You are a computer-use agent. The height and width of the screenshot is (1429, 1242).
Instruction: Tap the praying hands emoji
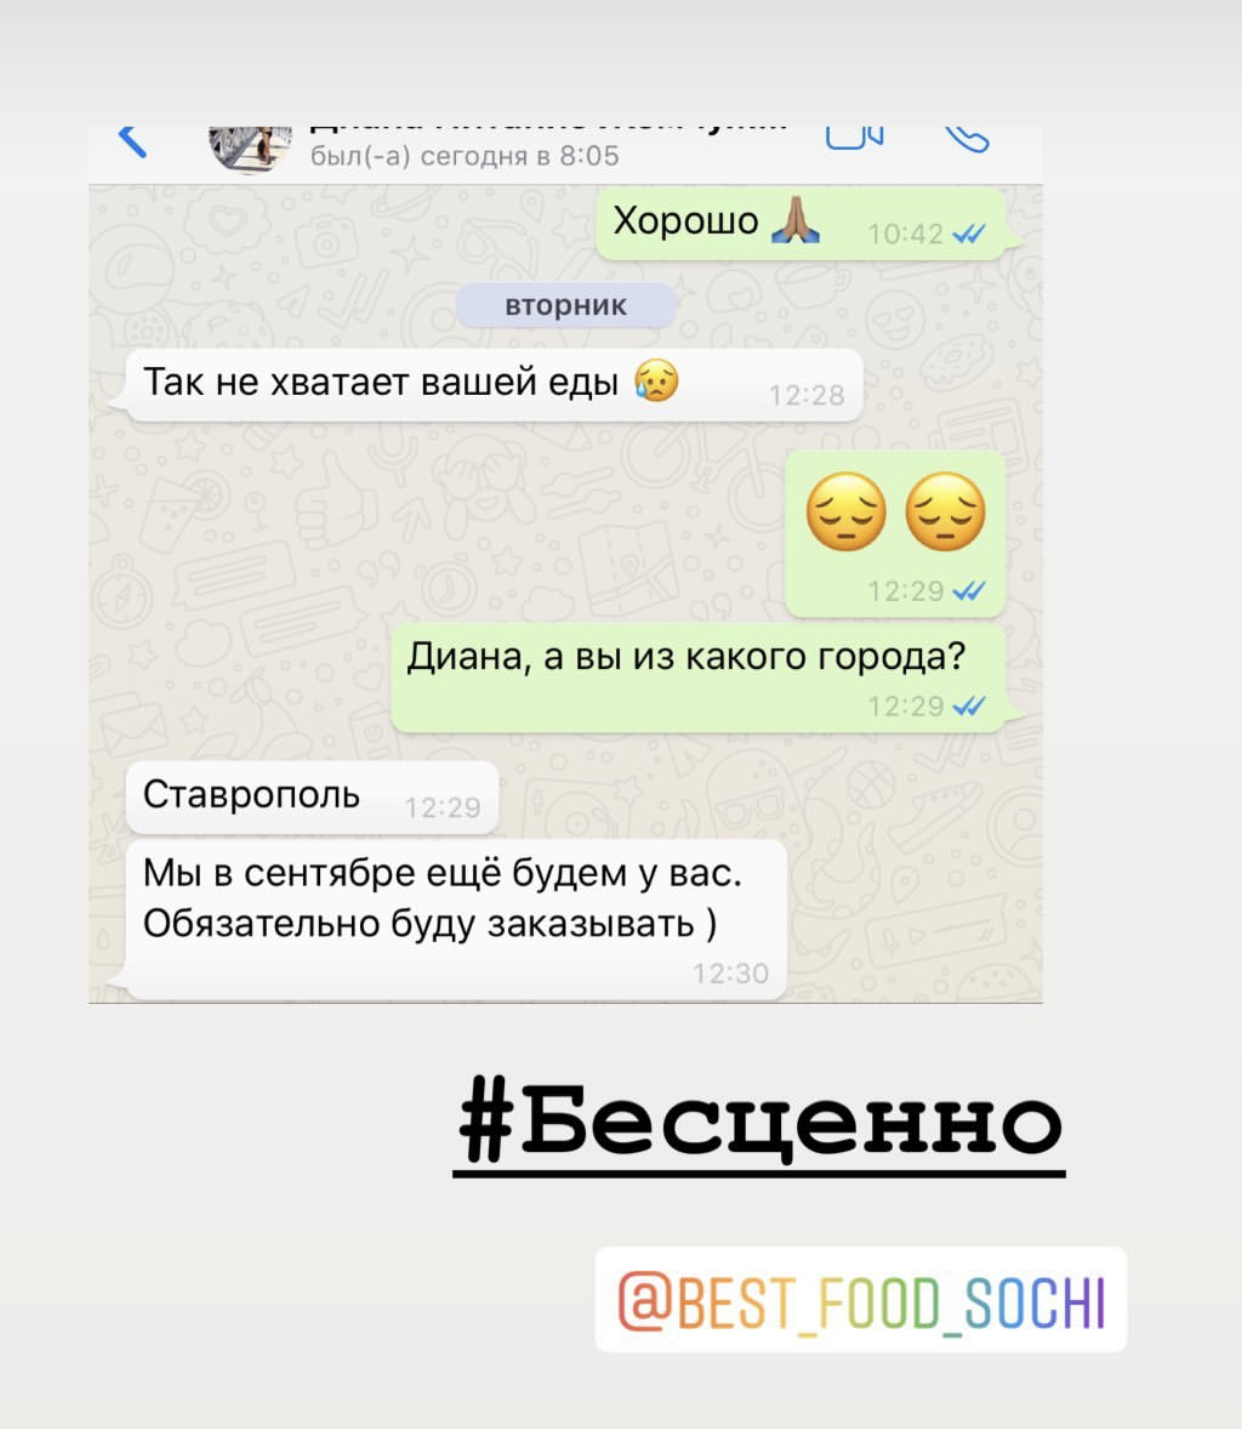(x=796, y=220)
